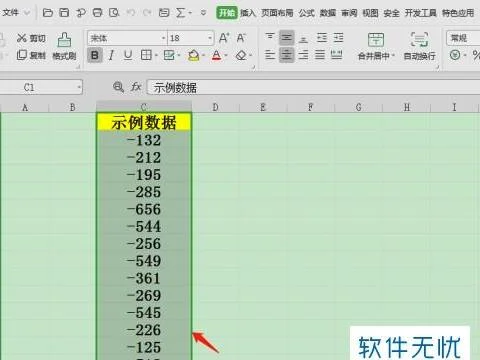Screen dimensions: 480x360
Task: Click the quick toolbar icon left of AutoSum
Action: click(164, 13)
